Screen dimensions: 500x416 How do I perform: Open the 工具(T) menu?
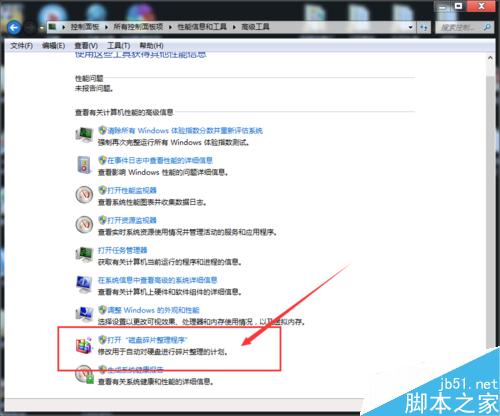[118, 46]
